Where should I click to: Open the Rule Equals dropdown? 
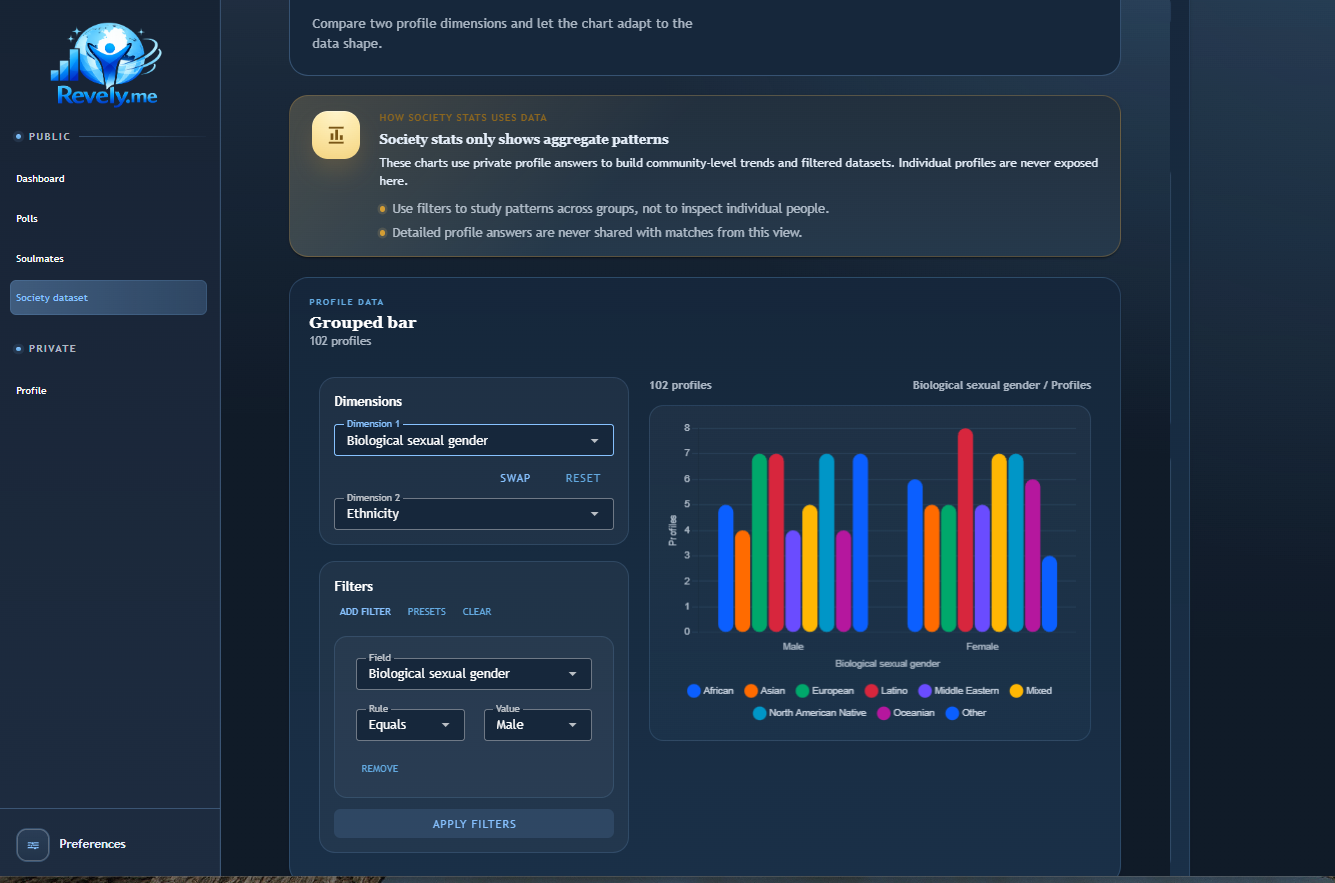[410, 725]
